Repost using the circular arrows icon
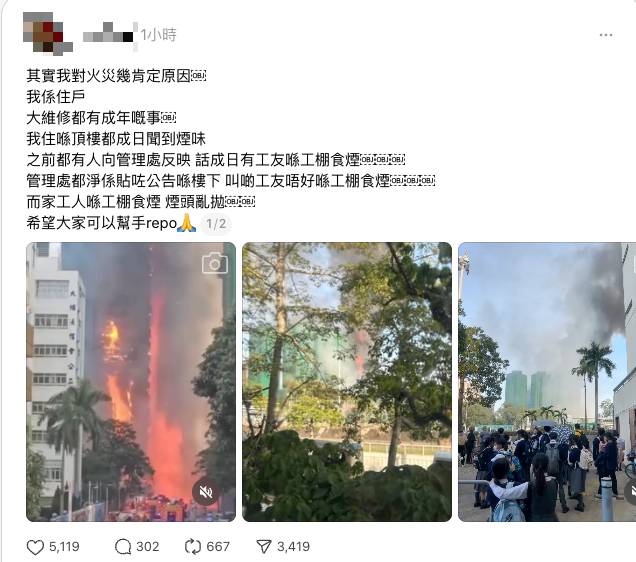636x562 pixels. tap(193, 547)
